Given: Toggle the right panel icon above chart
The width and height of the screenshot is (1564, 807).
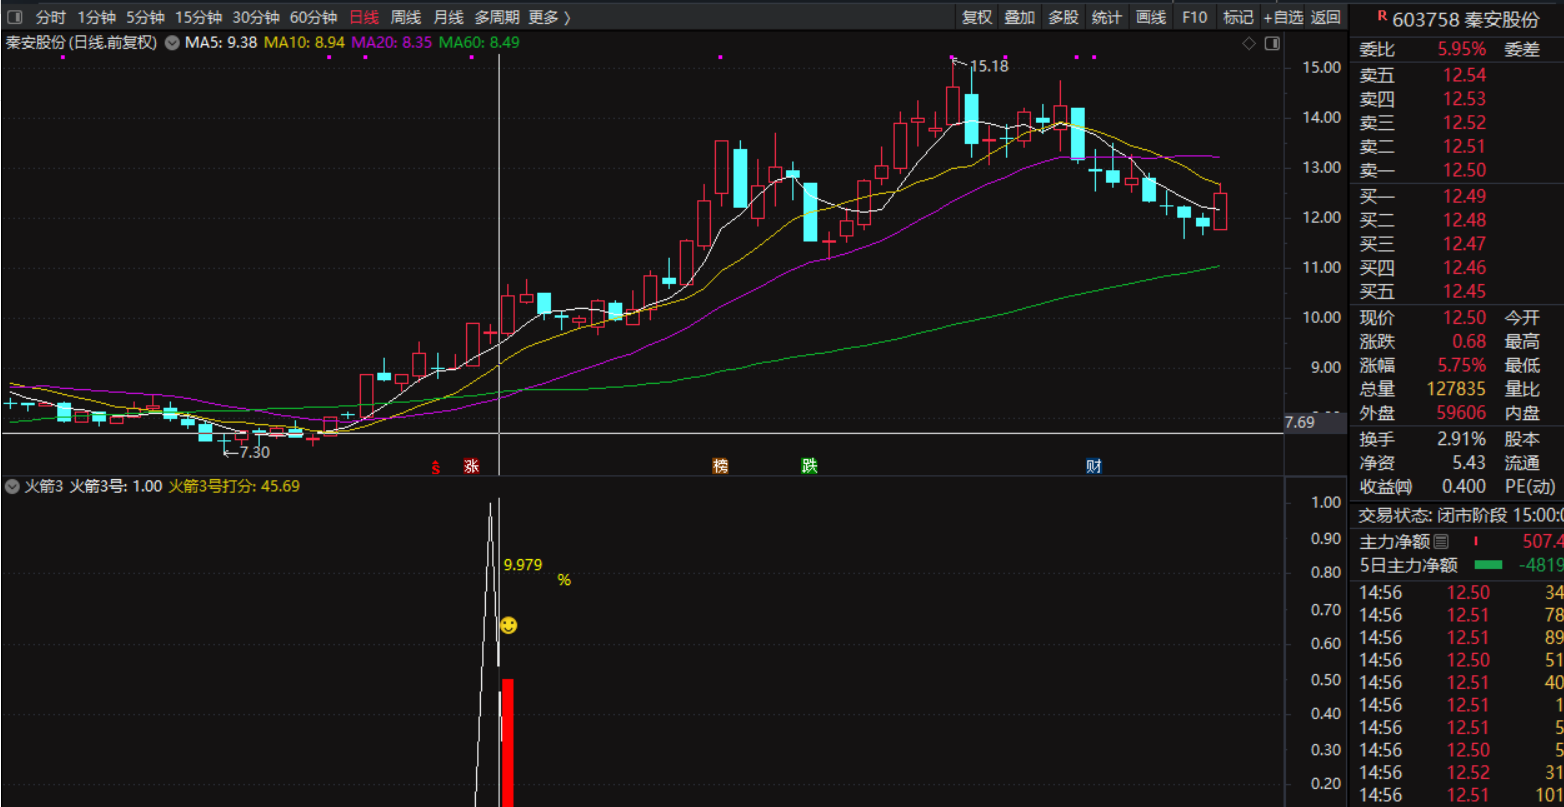Looking at the screenshot, I should (x=1271, y=43).
